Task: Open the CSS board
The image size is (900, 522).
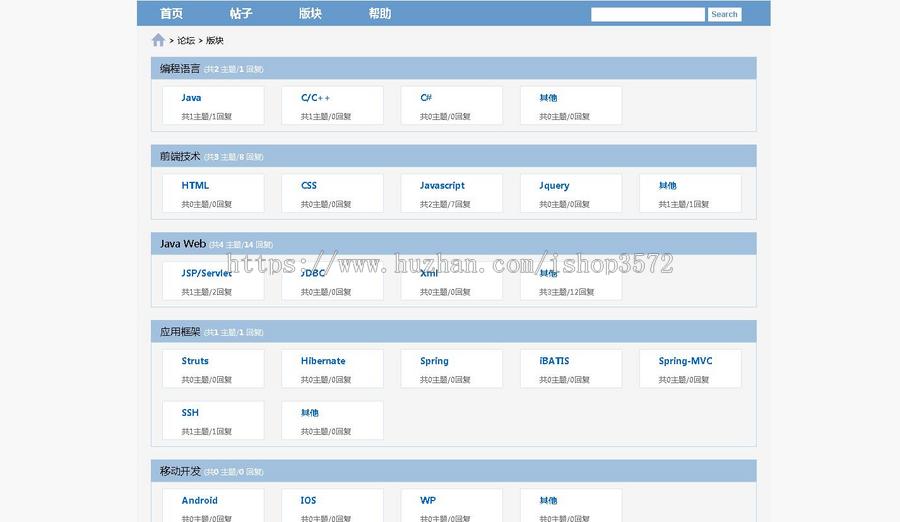Action: (x=309, y=185)
